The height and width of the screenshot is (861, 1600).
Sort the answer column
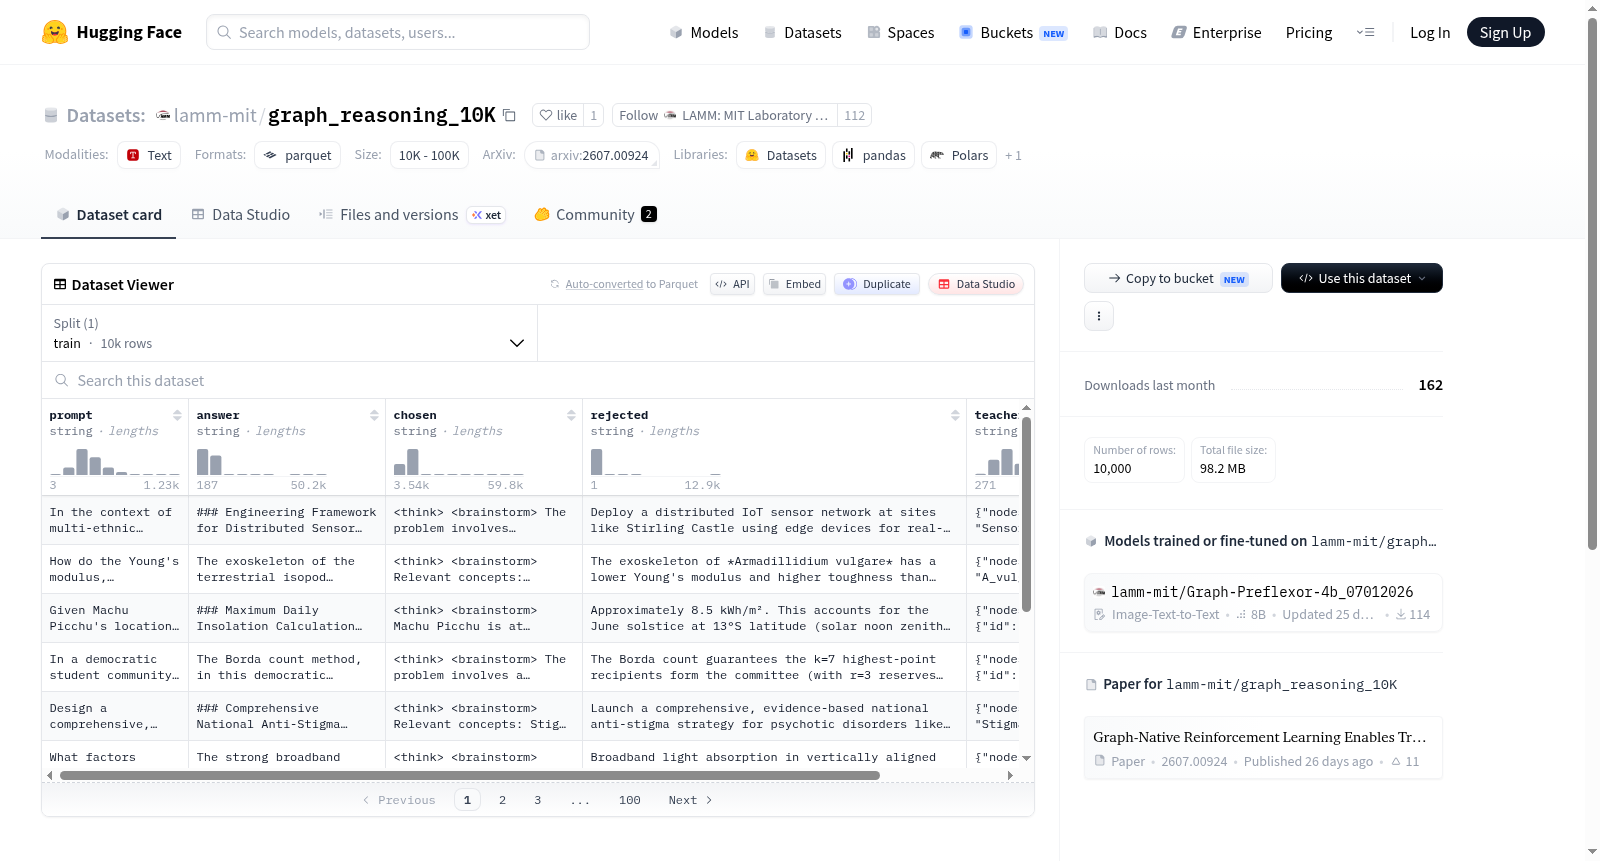(x=374, y=415)
